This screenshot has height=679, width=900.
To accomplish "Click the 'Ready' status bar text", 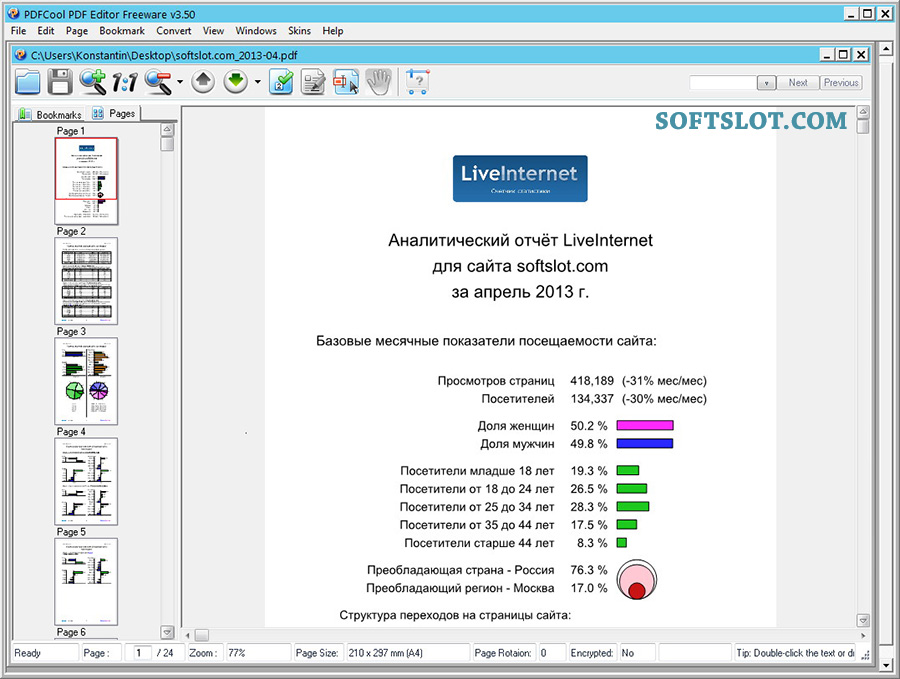I will [x=28, y=653].
